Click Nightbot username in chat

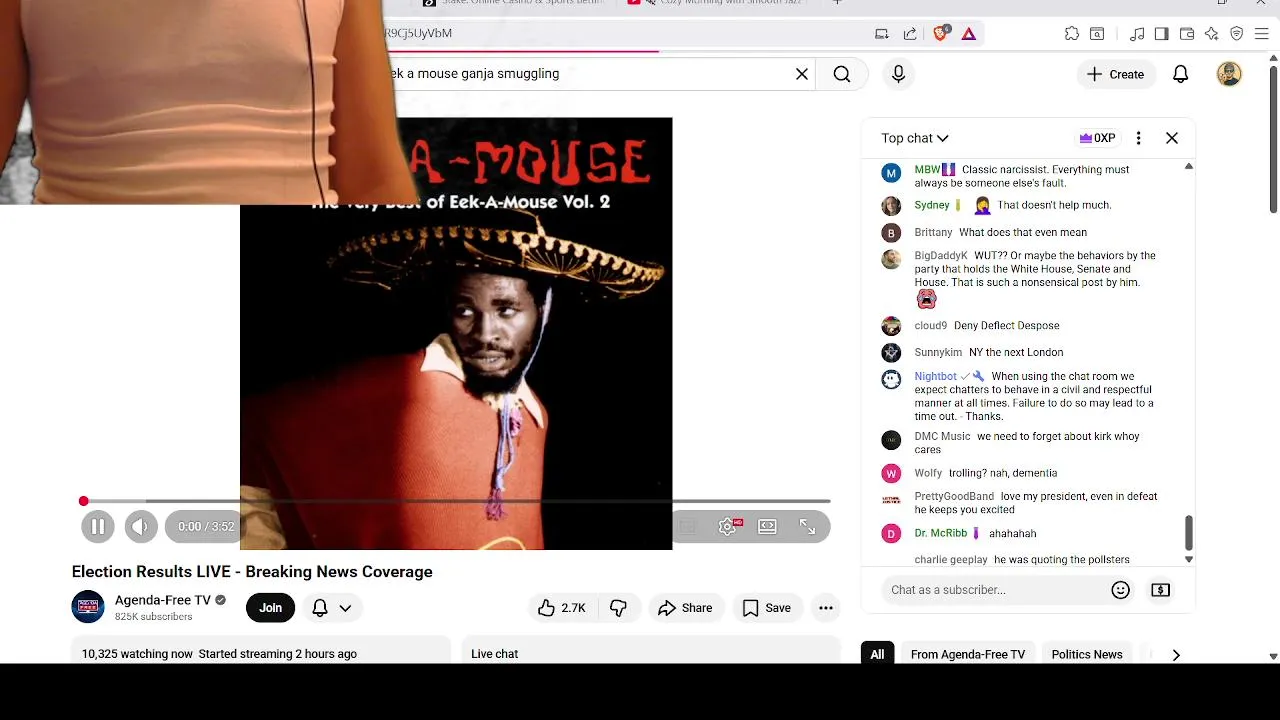coord(935,377)
